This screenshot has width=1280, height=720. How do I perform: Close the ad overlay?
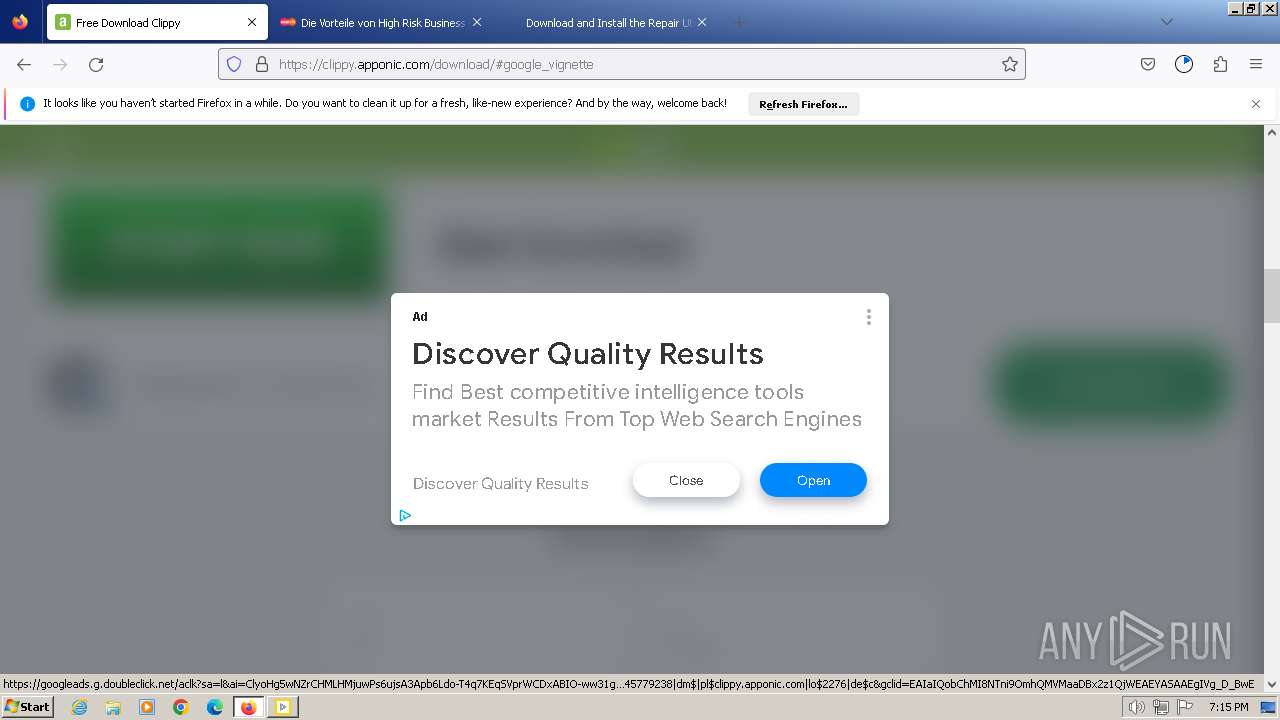686,480
